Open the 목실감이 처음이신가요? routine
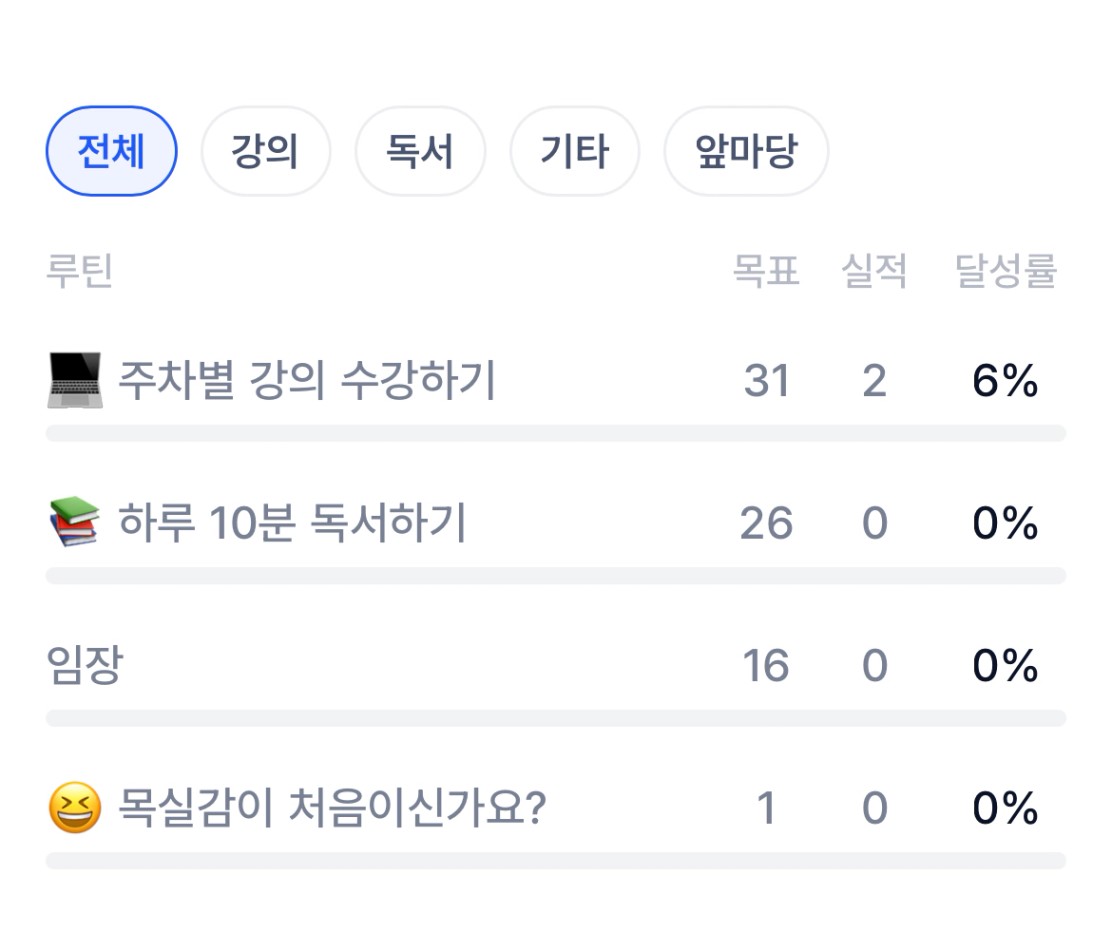 click(331, 808)
